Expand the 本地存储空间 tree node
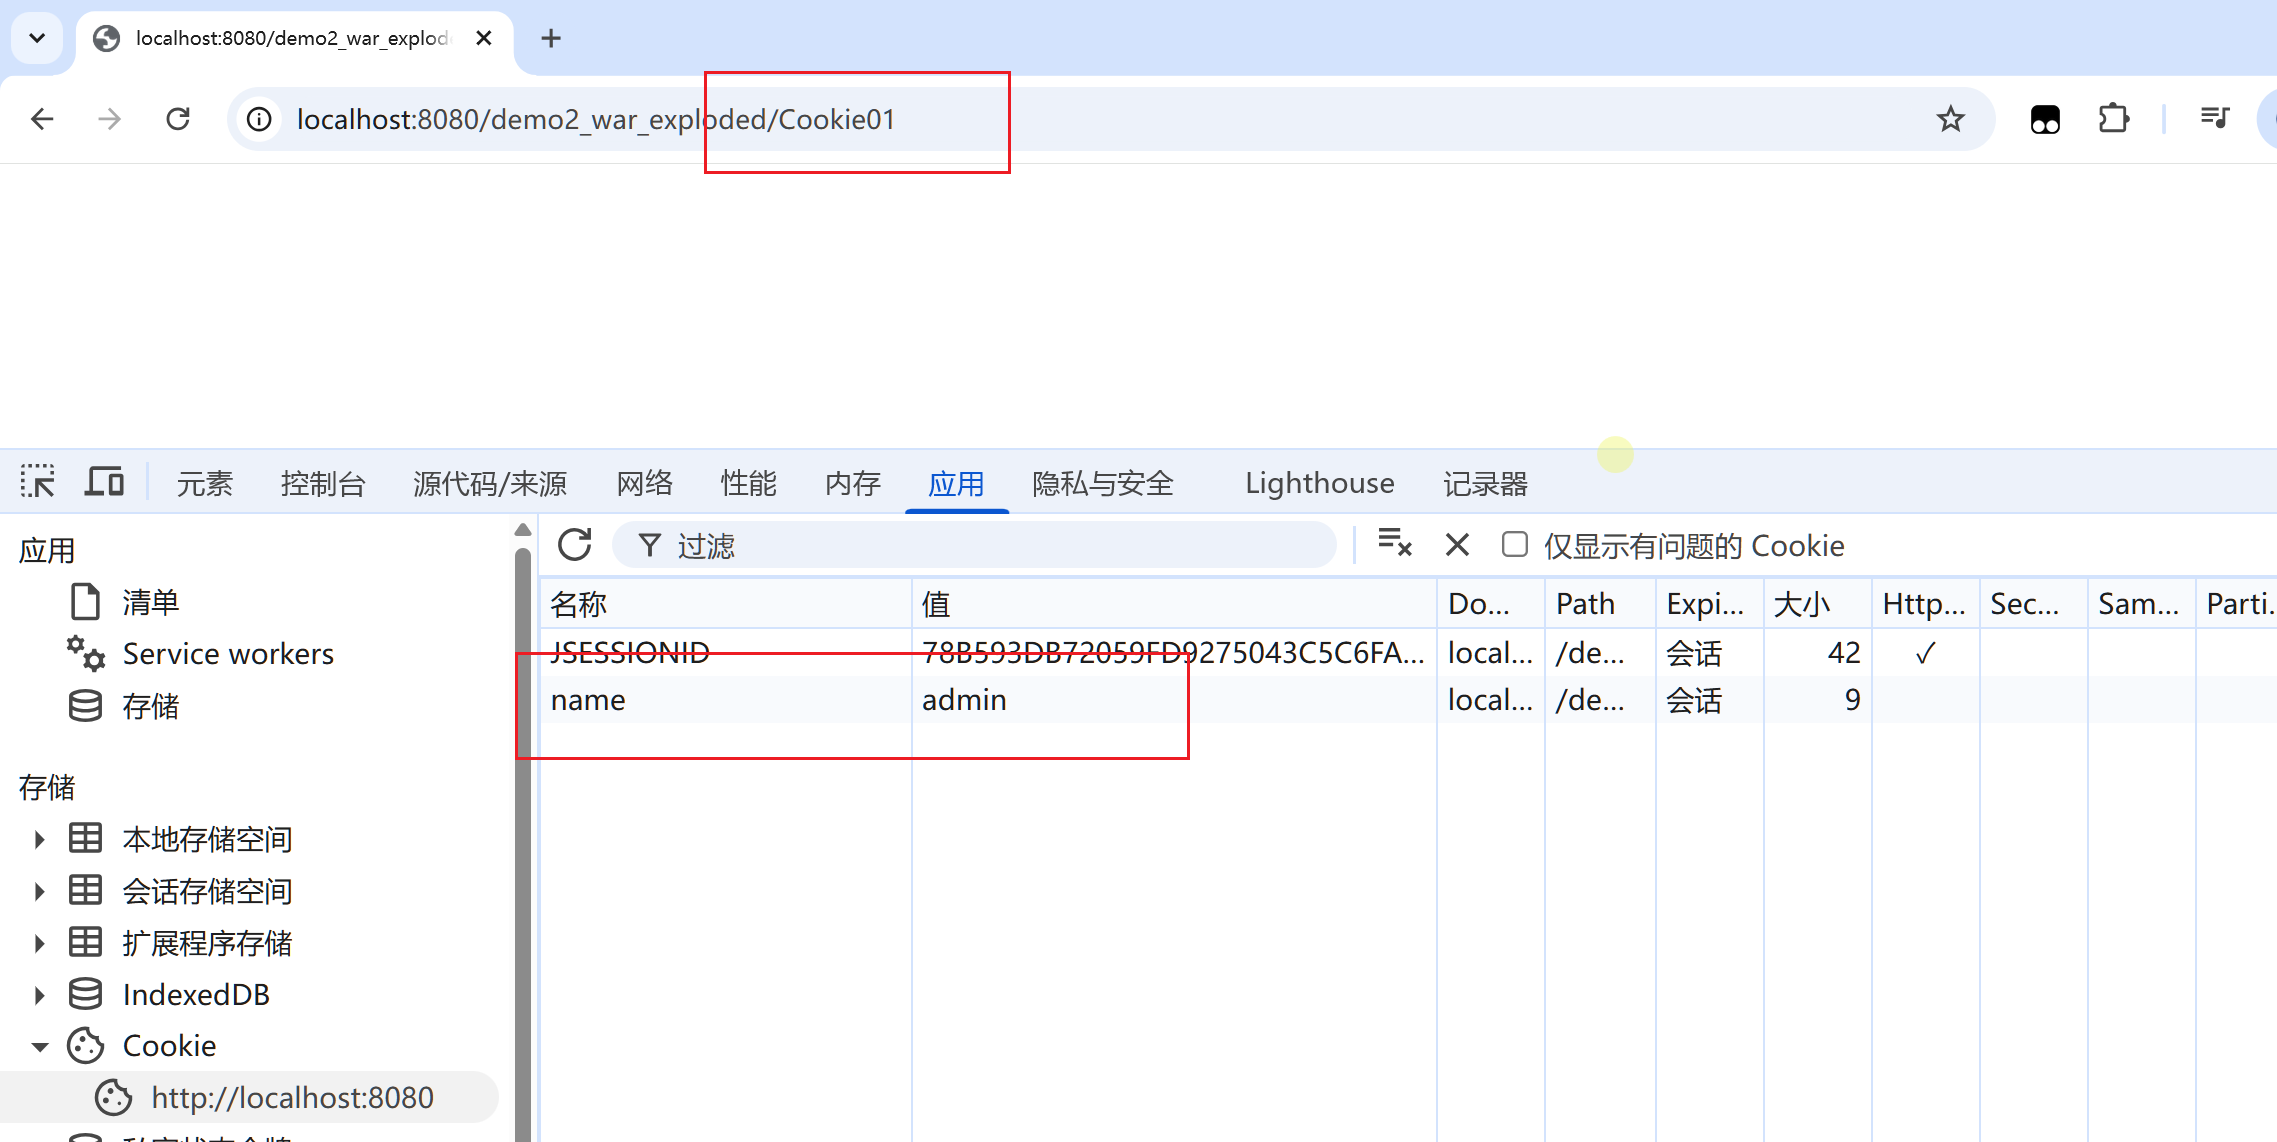 [x=40, y=839]
